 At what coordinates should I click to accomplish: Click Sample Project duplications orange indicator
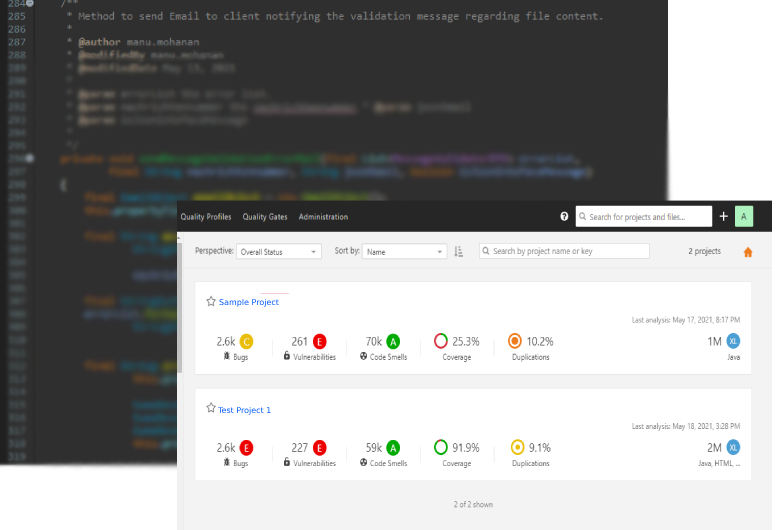tap(515, 341)
